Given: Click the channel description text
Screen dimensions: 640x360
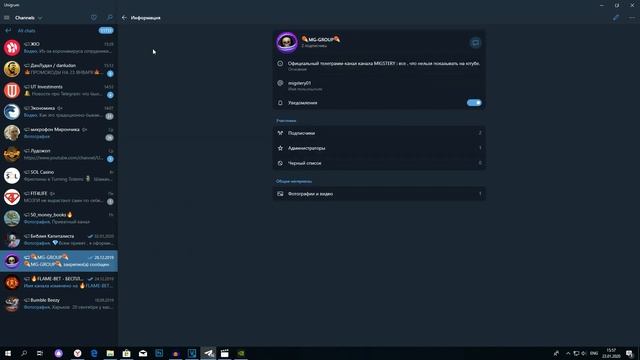Looking at the screenshot, I should 384,64.
